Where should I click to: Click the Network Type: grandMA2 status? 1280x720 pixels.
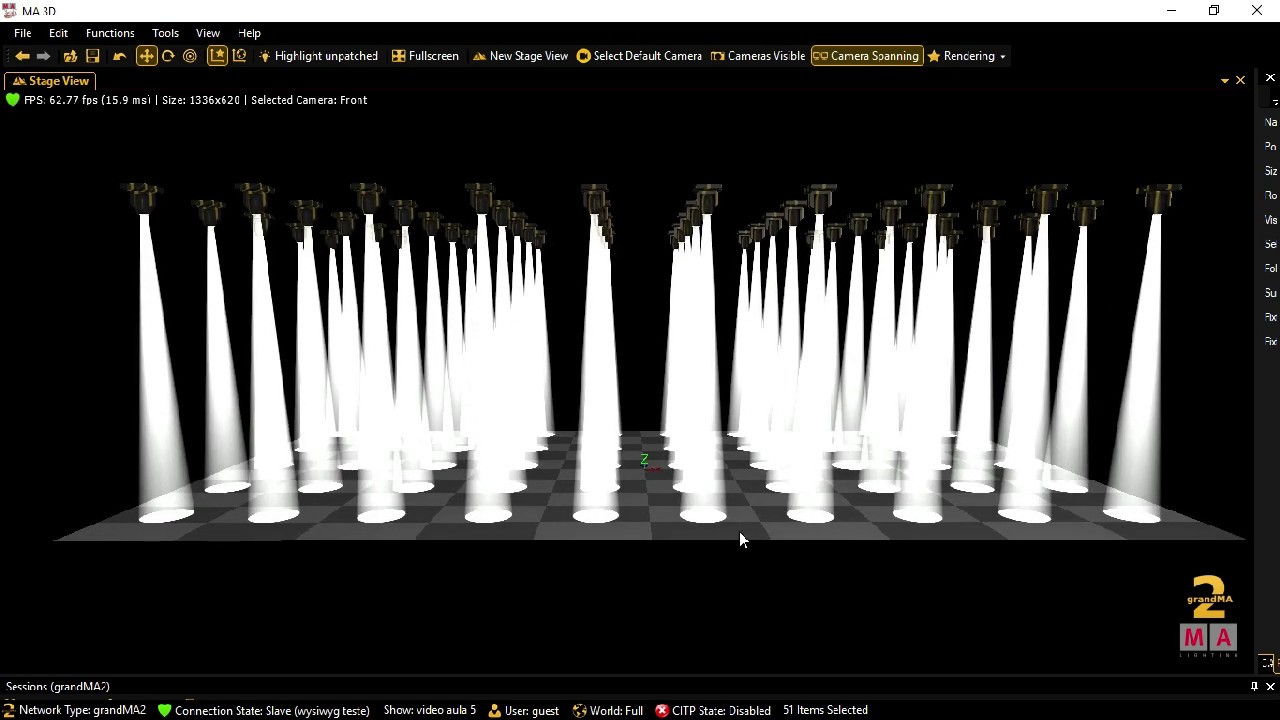click(82, 710)
